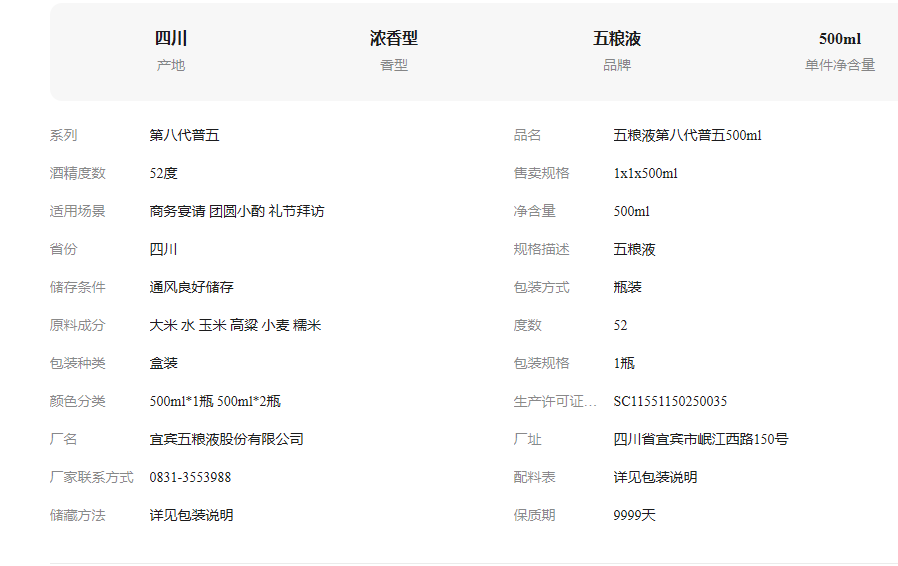Click the 储存条件 attribute label
This screenshot has height=566, width=898.
point(77,287)
